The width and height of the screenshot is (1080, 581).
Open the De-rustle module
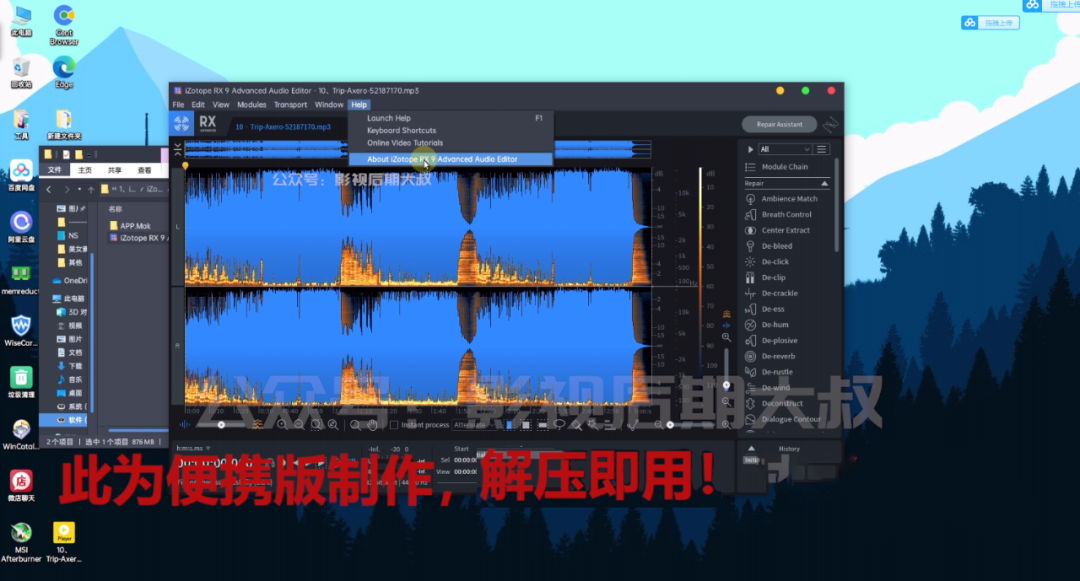click(776, 372)
